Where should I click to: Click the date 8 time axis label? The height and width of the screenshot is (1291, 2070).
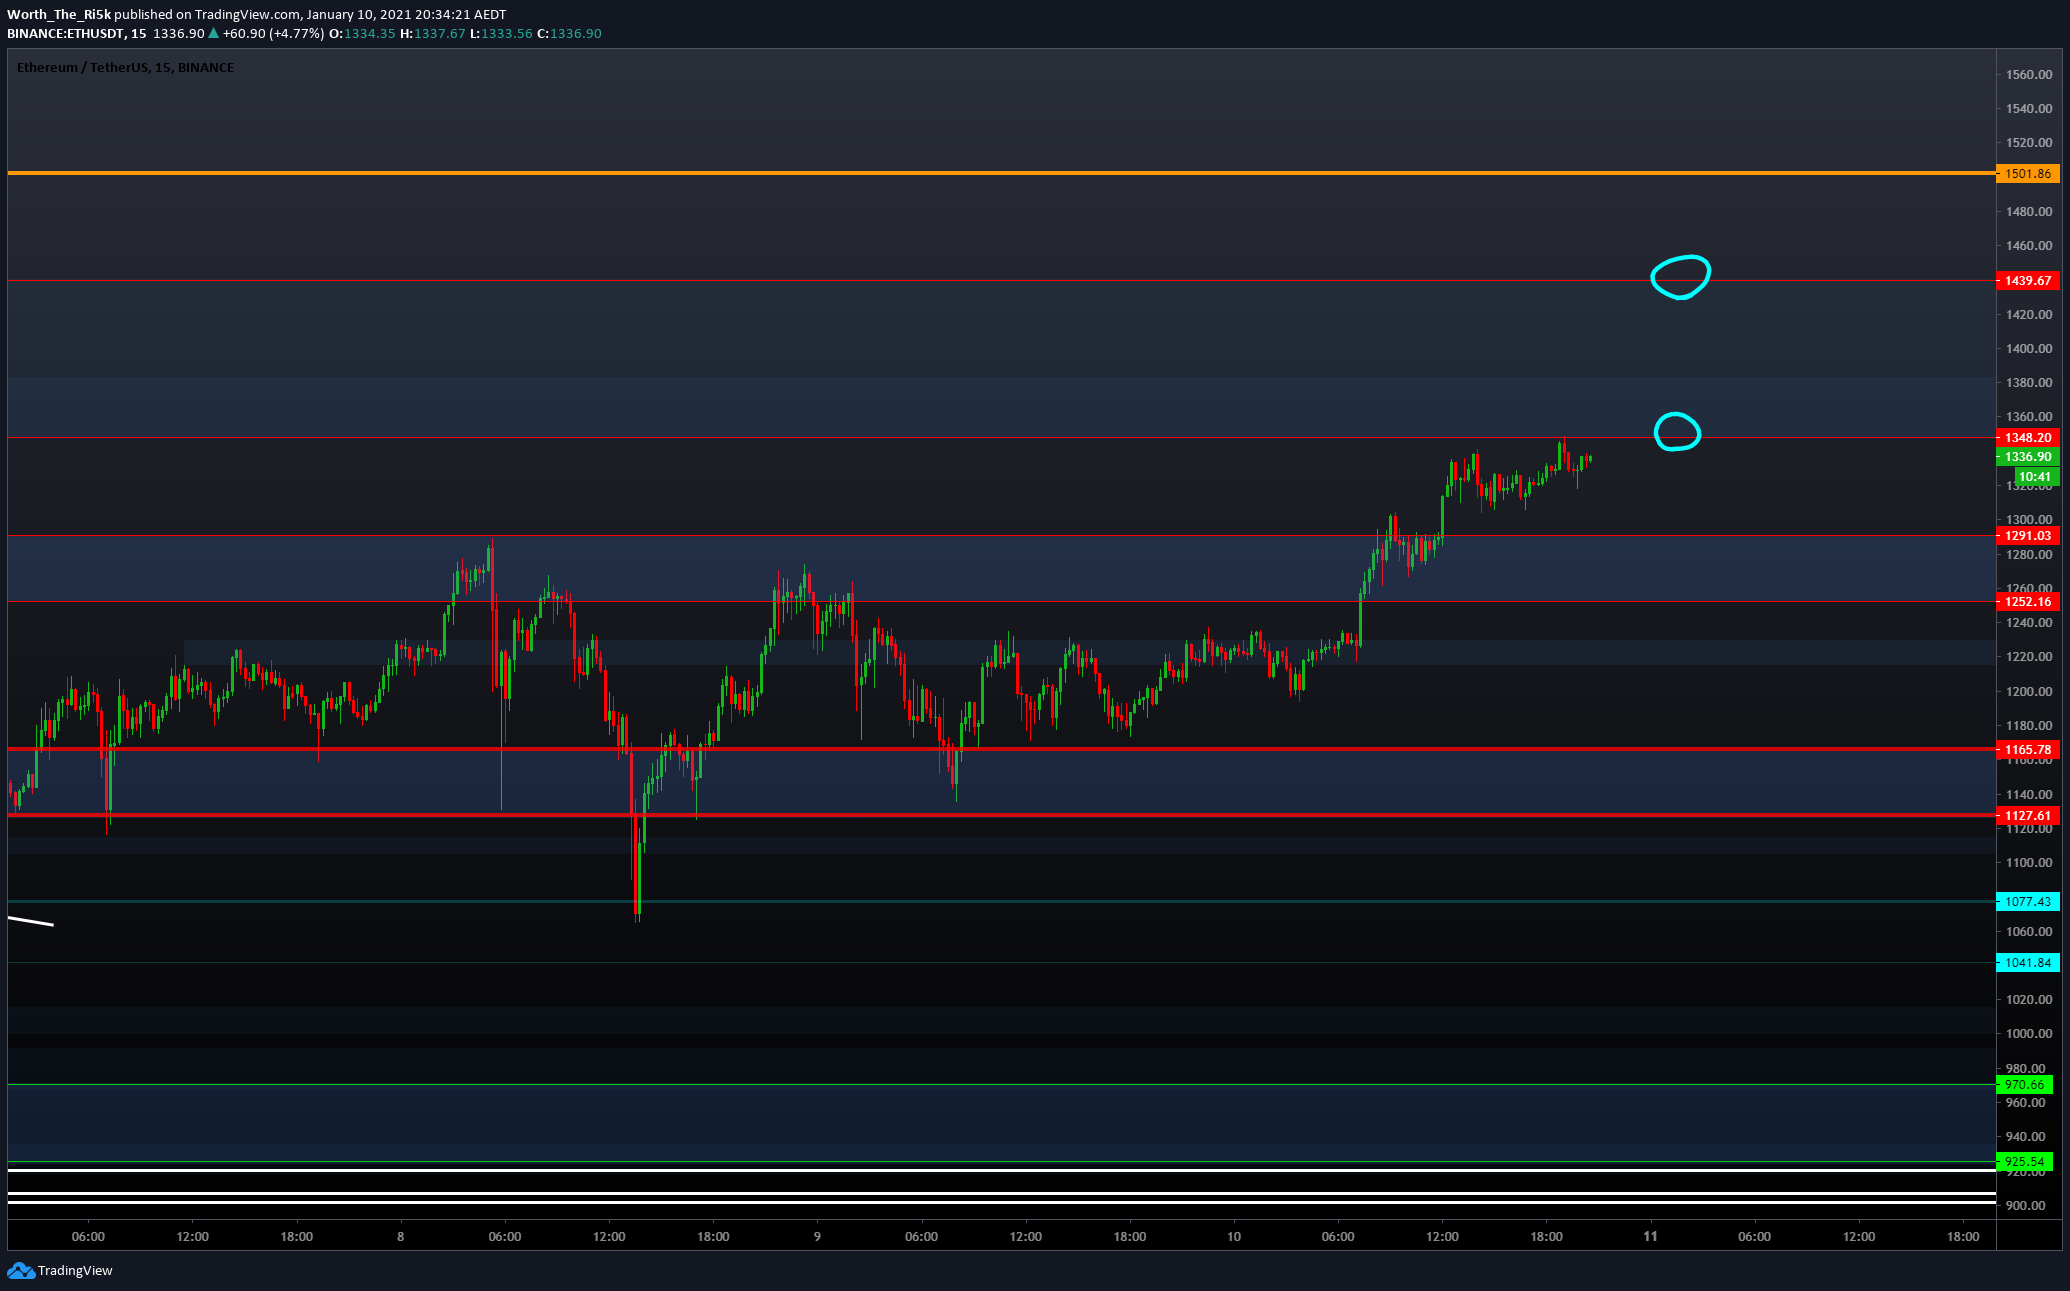coord(401,1236)
